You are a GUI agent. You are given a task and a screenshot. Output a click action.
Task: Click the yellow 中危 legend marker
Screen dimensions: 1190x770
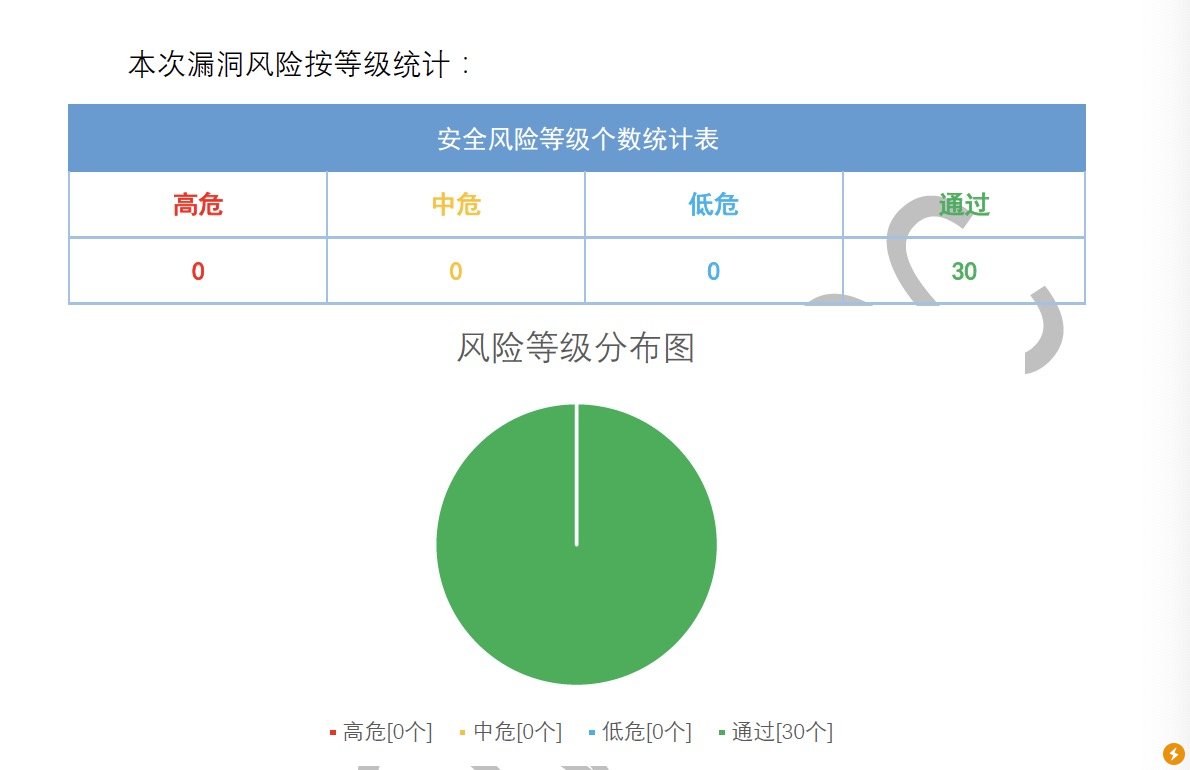(462, 733)
